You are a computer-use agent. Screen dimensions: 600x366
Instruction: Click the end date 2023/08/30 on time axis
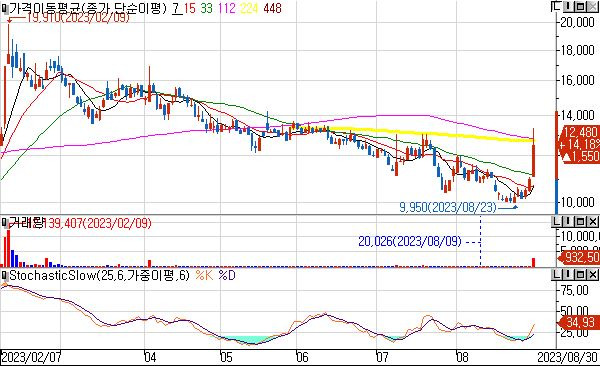point(567,358)
